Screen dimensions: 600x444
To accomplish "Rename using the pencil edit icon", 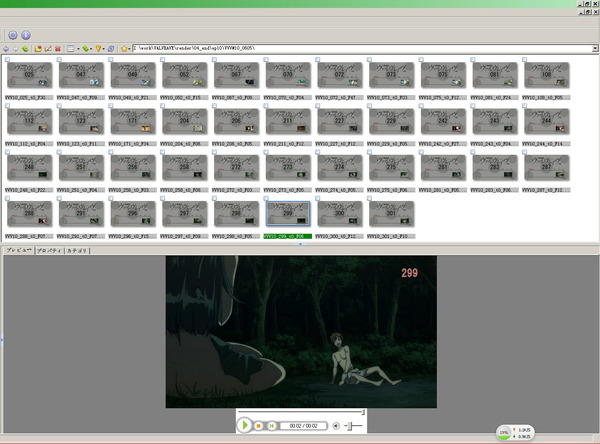I will (x=48, y=49).
